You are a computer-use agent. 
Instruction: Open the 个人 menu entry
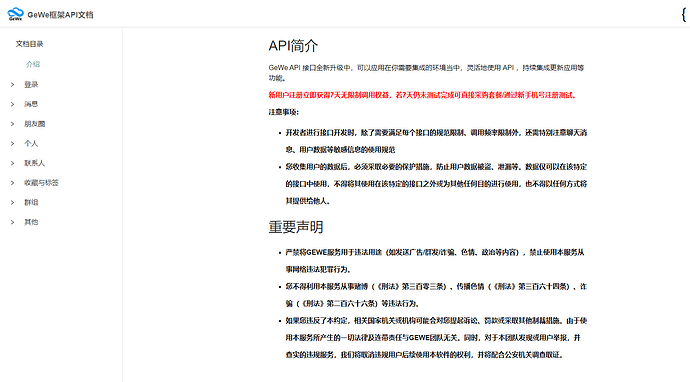pos(31,143)
